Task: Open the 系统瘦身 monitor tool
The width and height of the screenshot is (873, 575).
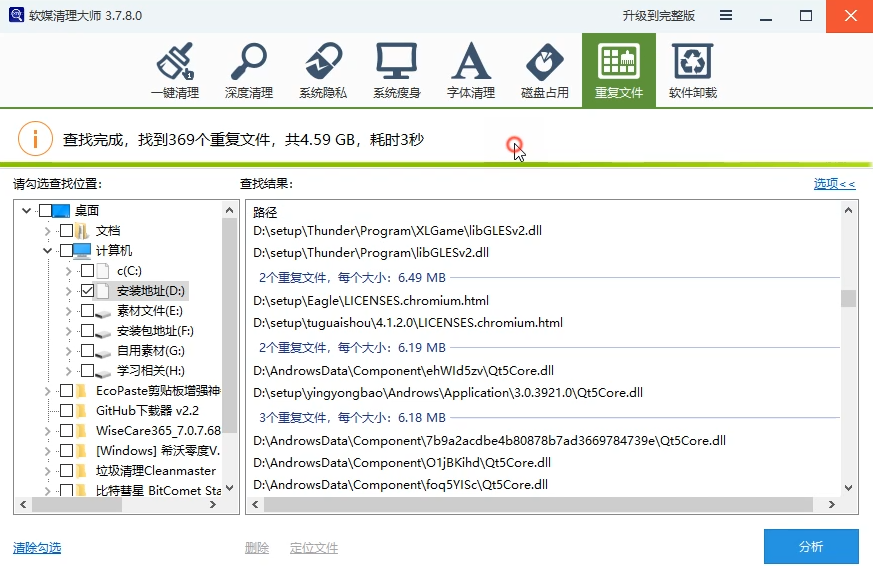Action: [397, 70]
